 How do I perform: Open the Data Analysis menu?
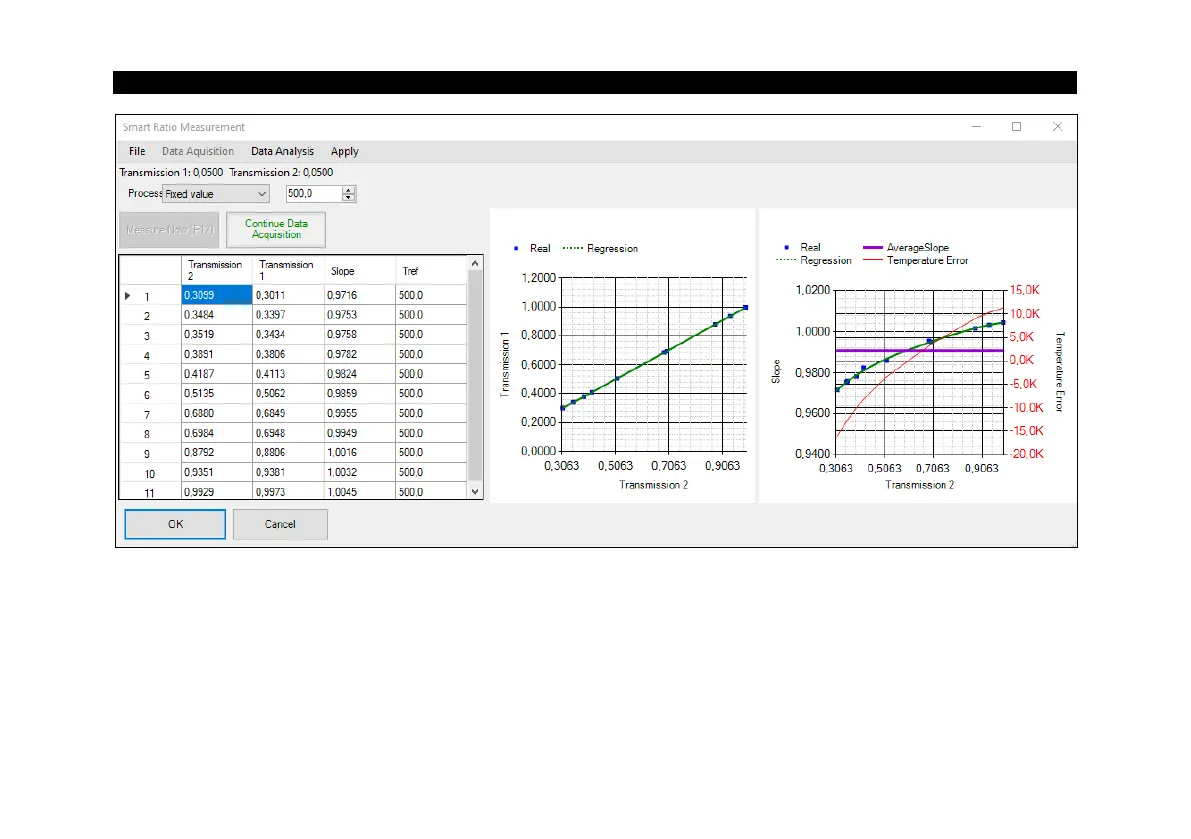pyautogui.click(x=282, y=151)
